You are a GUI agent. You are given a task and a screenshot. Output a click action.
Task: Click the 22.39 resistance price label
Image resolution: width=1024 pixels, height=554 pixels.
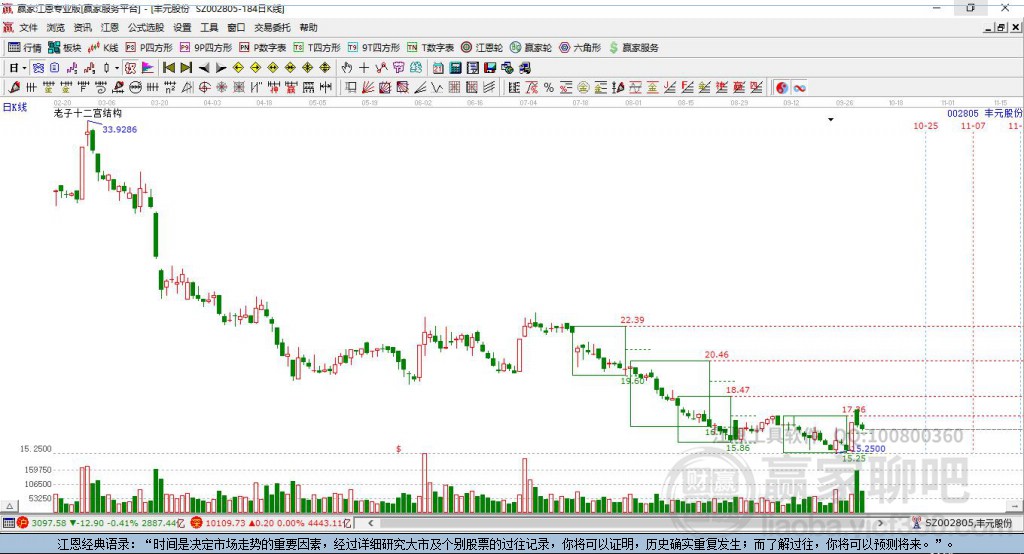pyautogui.click(x=632, y=320)
